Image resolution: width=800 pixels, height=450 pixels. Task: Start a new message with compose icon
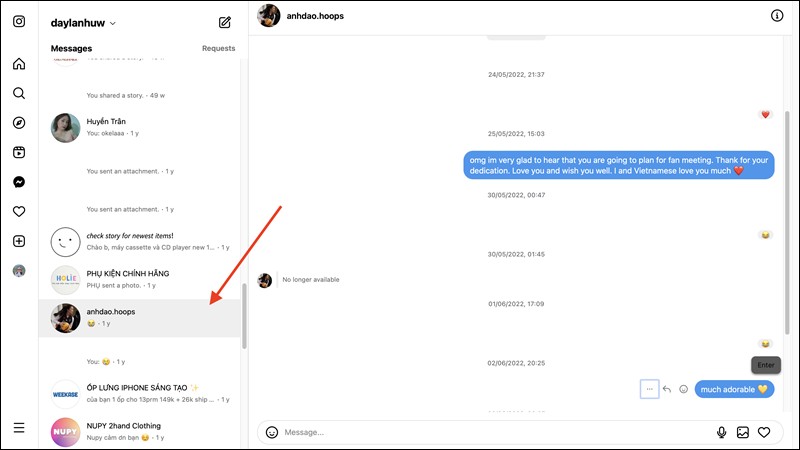(225, 22)
